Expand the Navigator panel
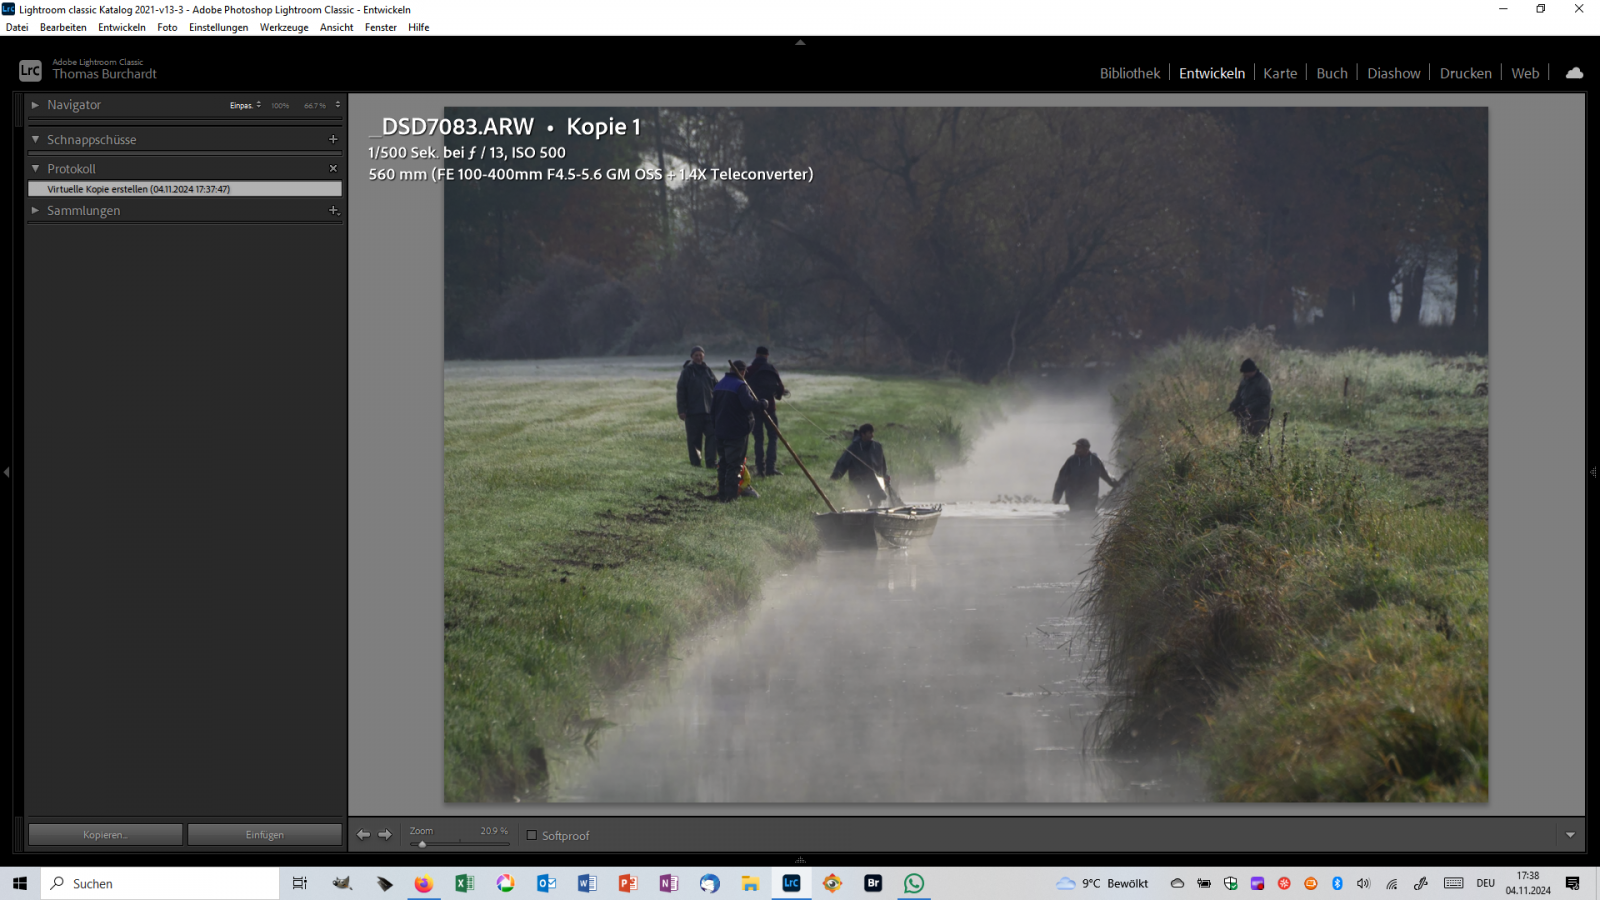 (35, 104)
